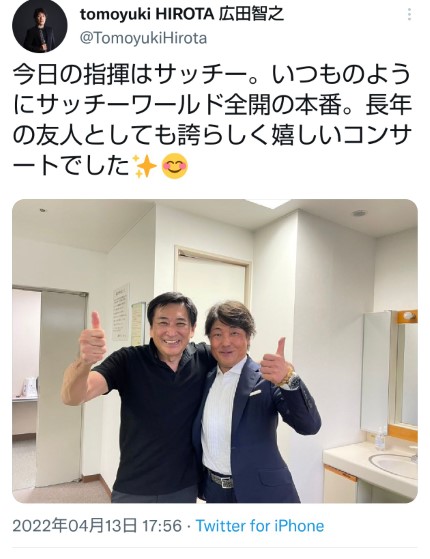Open the attached backstage photo
Image resolution: width=430 pixels, height=559 pixels.
[x=215, y=351]
